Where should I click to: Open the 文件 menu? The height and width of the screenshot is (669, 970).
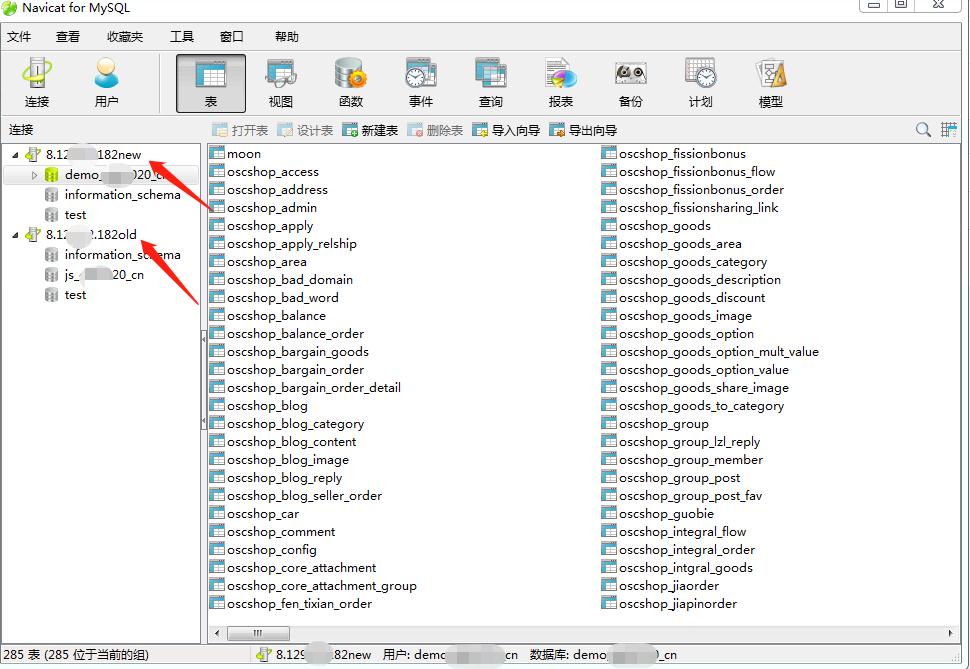click(x=19, y=37)
